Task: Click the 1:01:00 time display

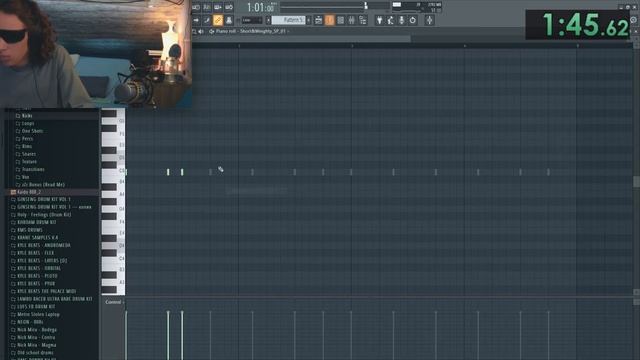Action: pyautogui.click(x=260, y=7)
